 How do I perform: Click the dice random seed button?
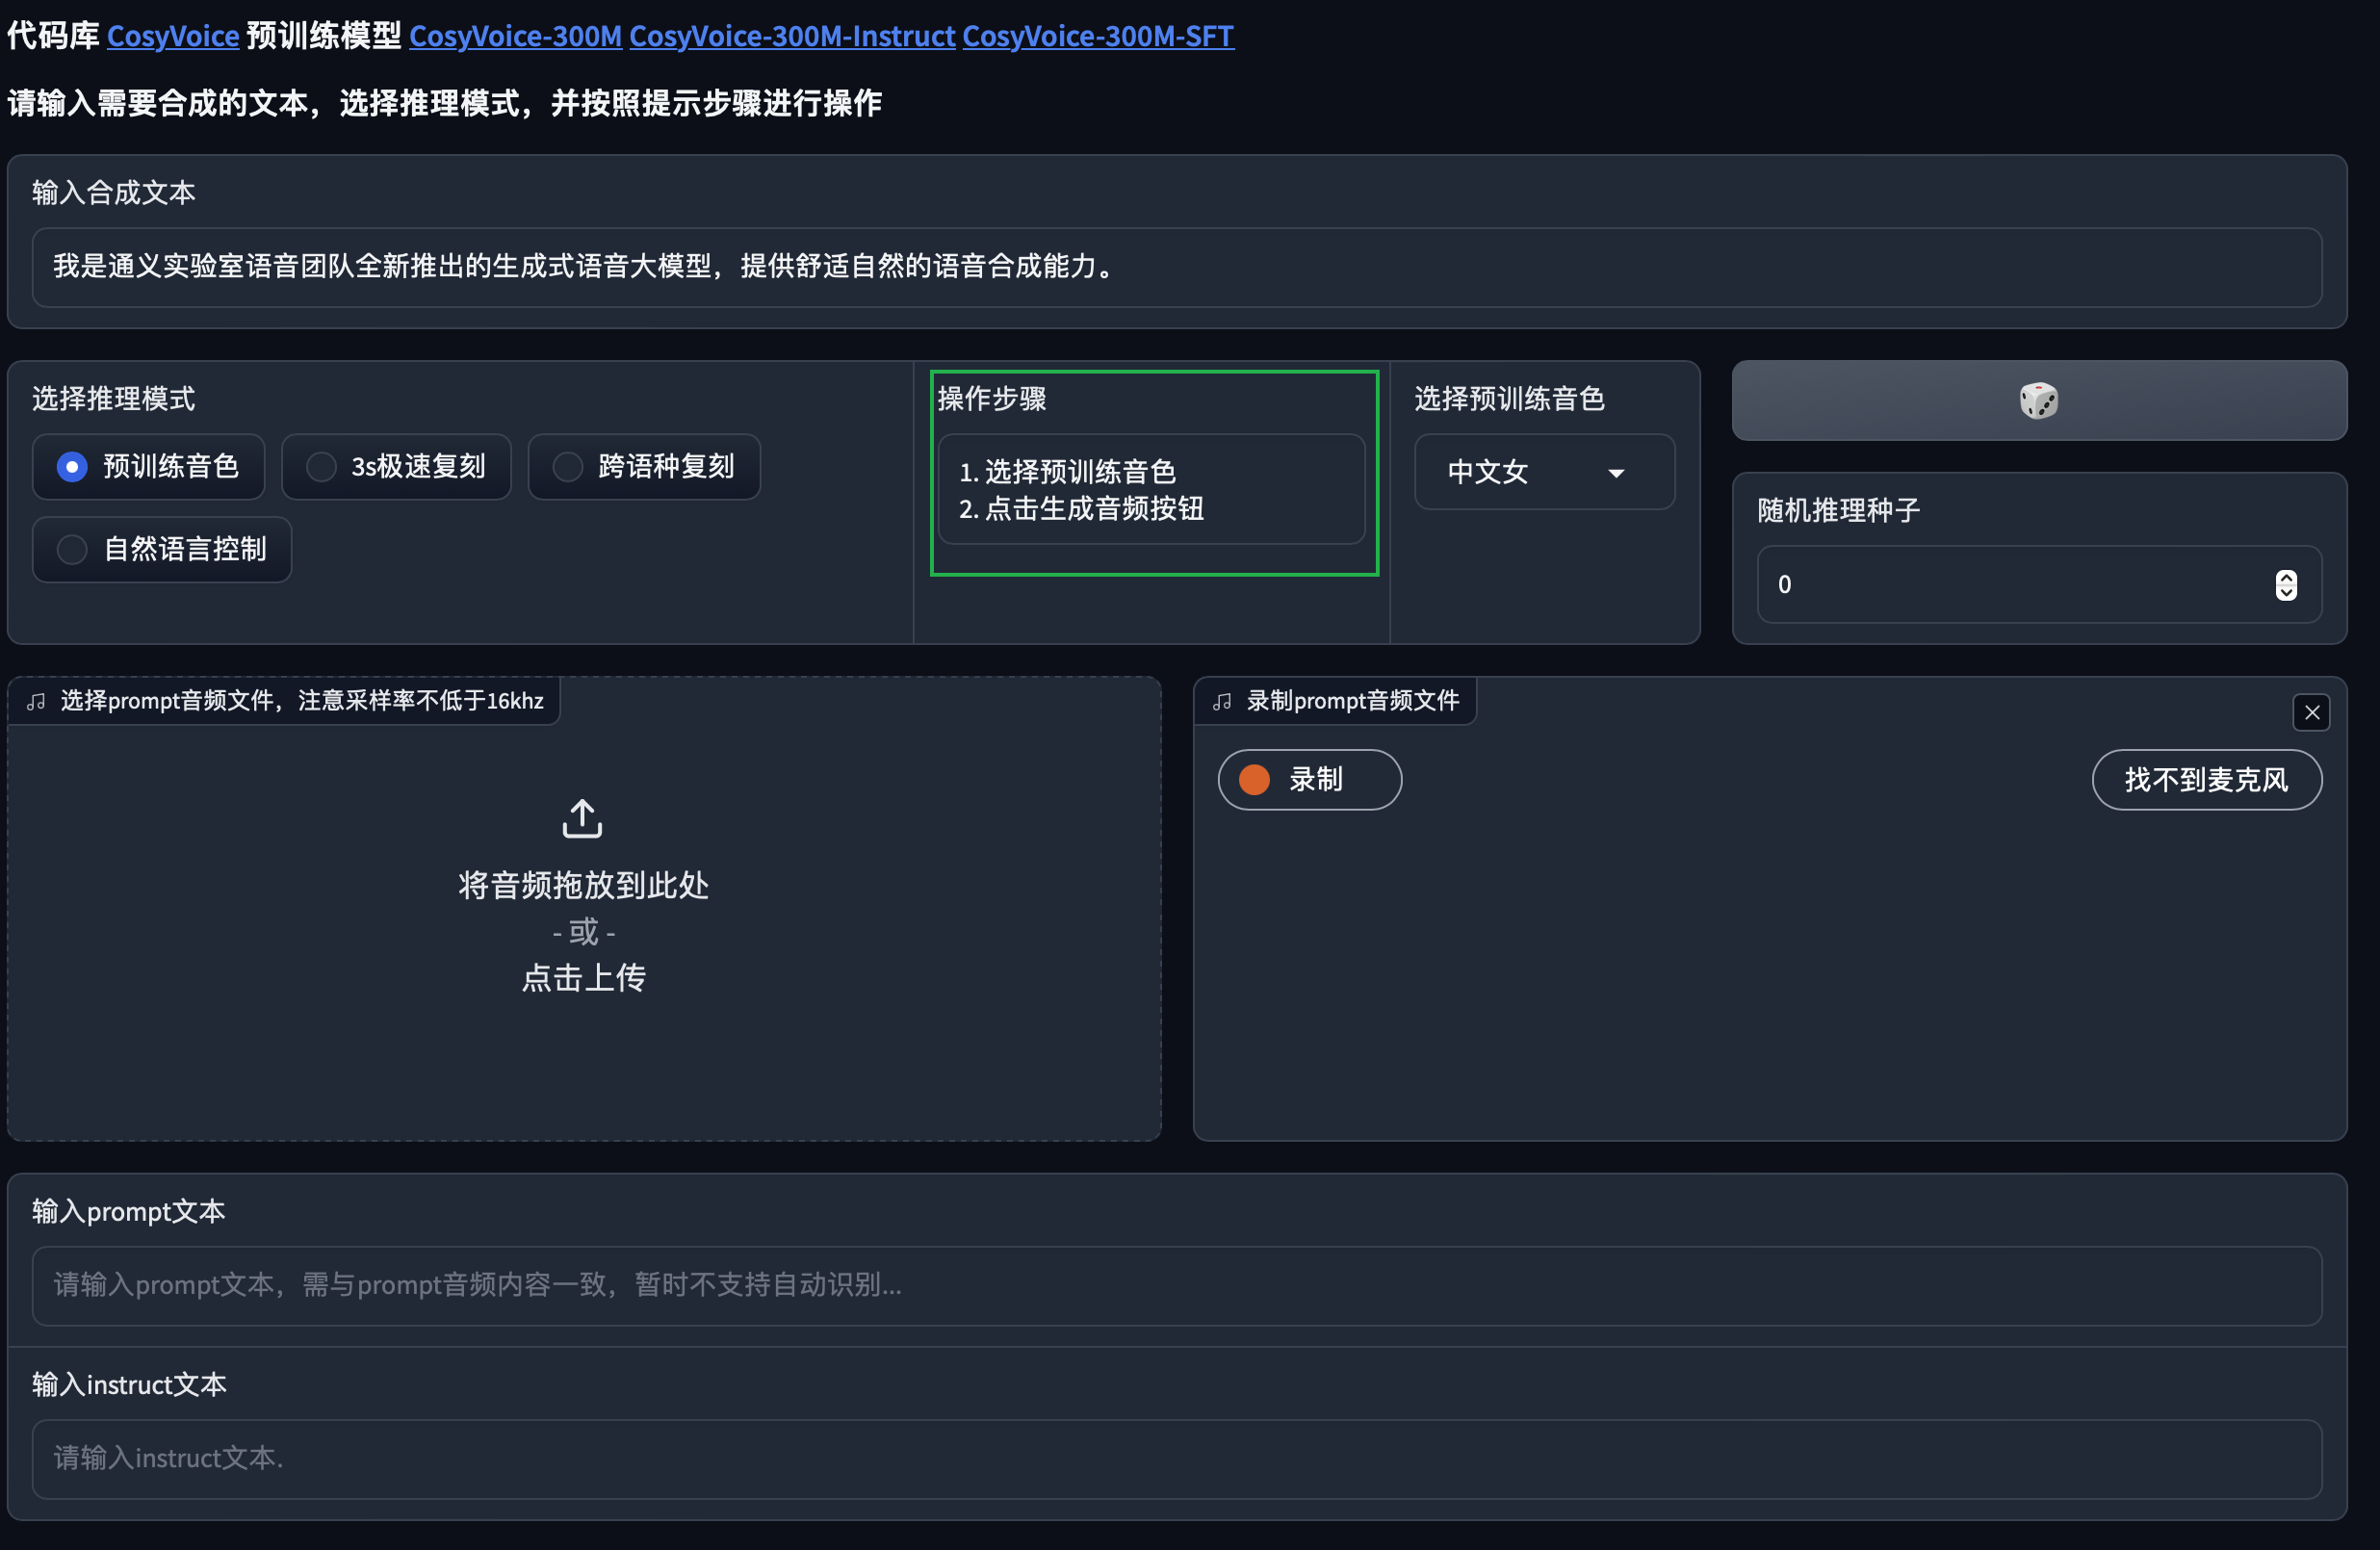[2038, 400]
